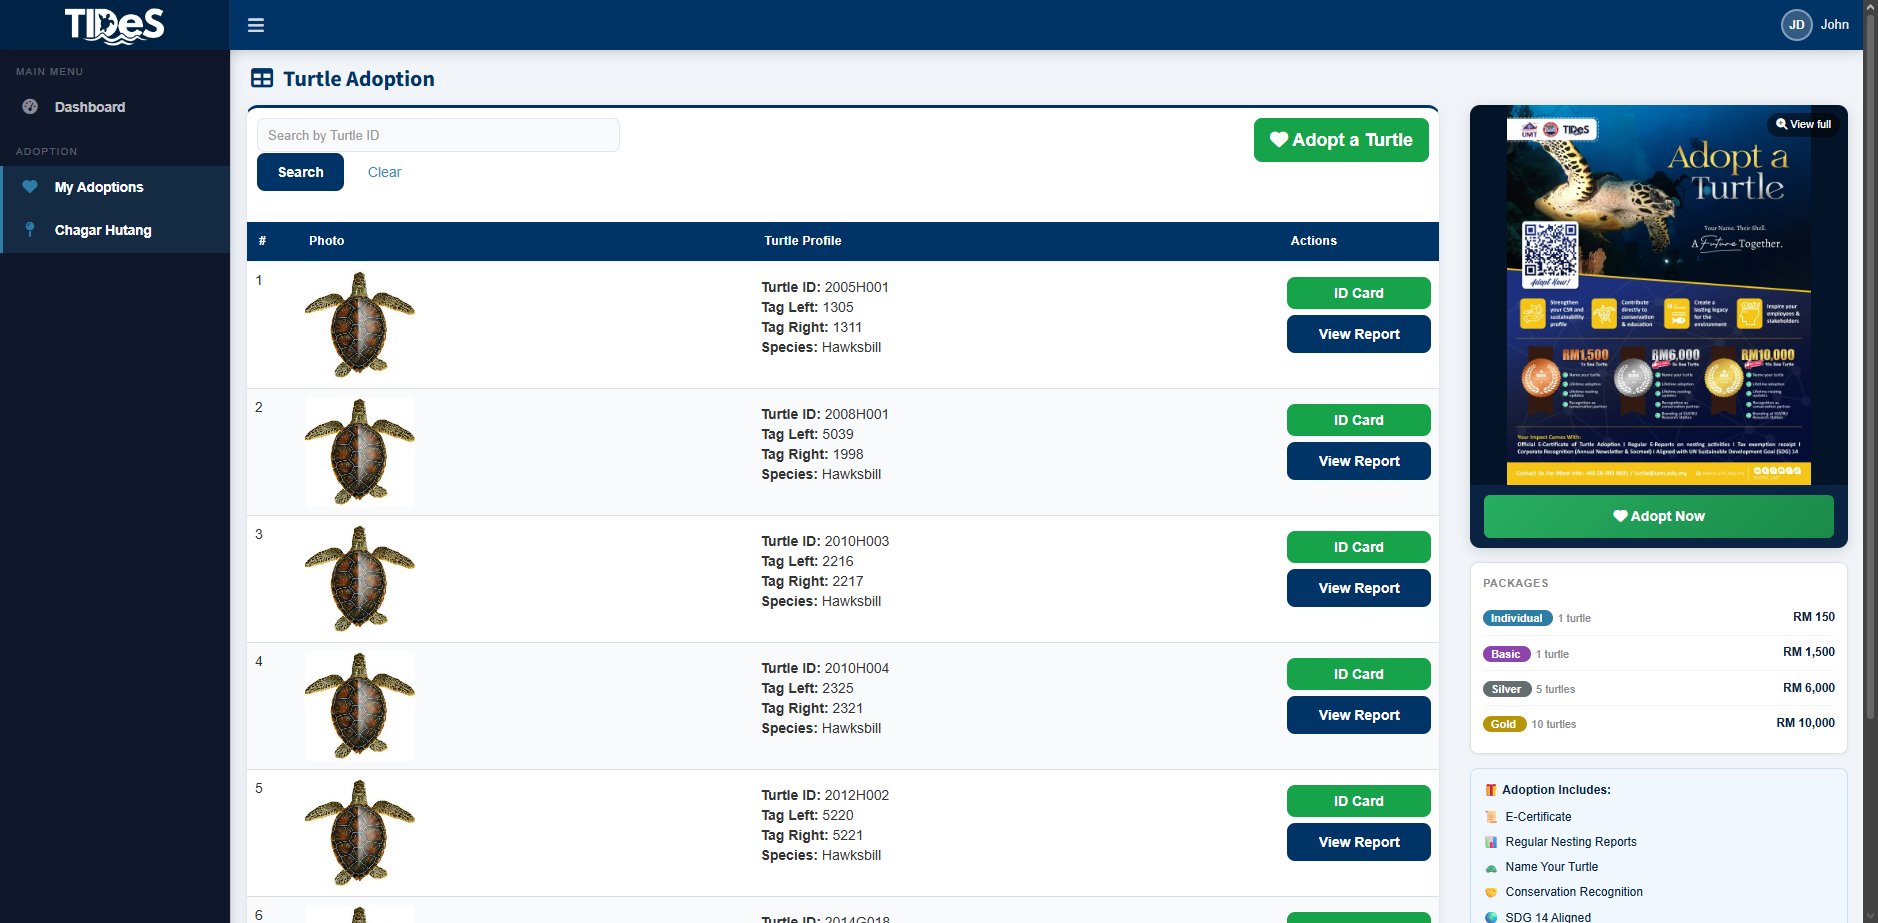The width and height of the screenshot is (1878, 923).
Task: Click Tag Left 2325 text
Action: (807, 688)
